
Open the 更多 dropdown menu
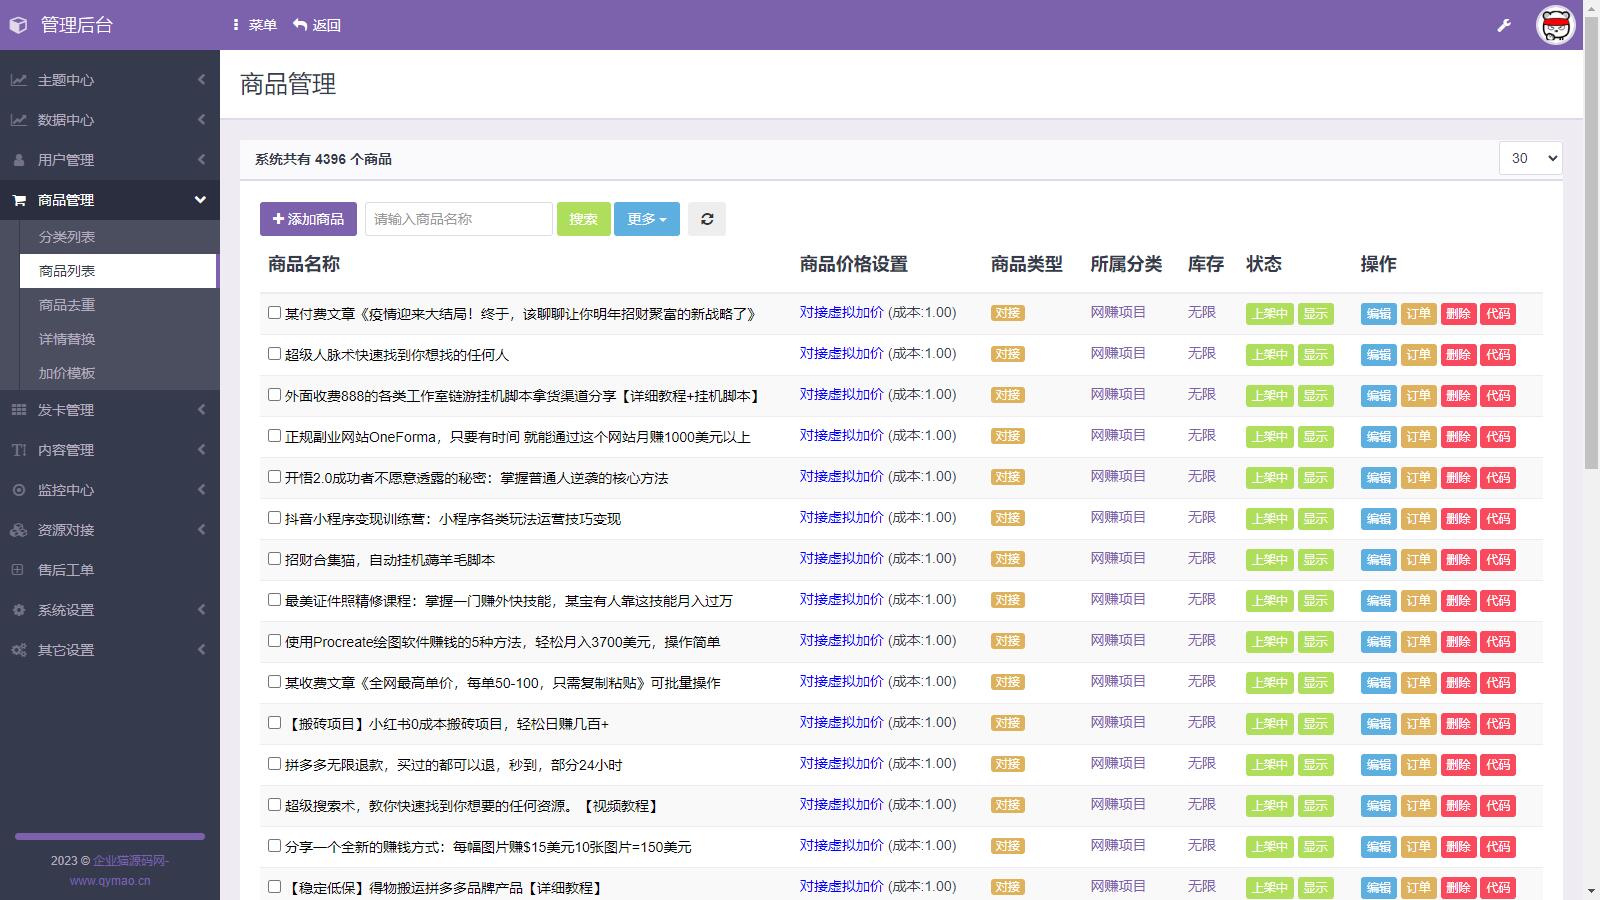coord(646,218)
